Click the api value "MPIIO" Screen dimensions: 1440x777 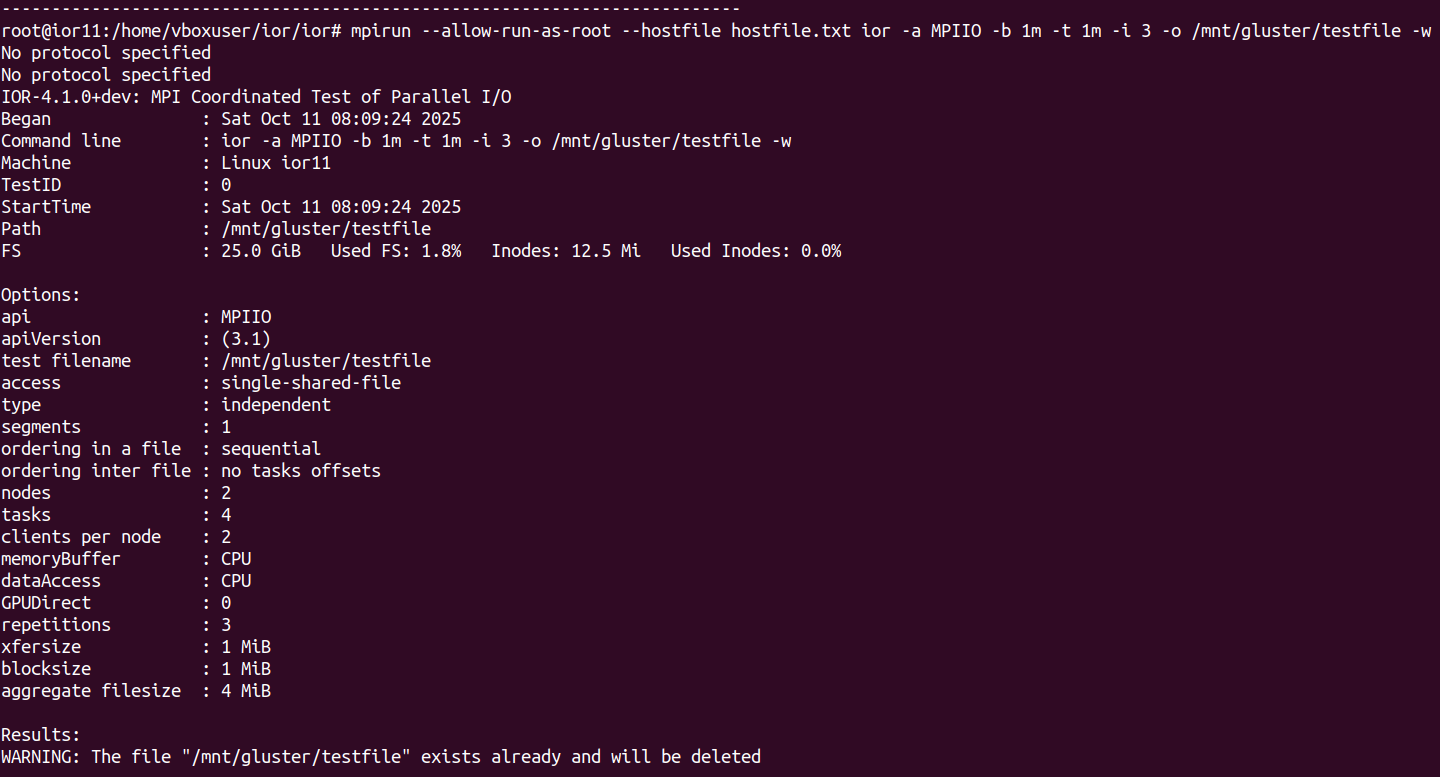click(x=246, y=317)
